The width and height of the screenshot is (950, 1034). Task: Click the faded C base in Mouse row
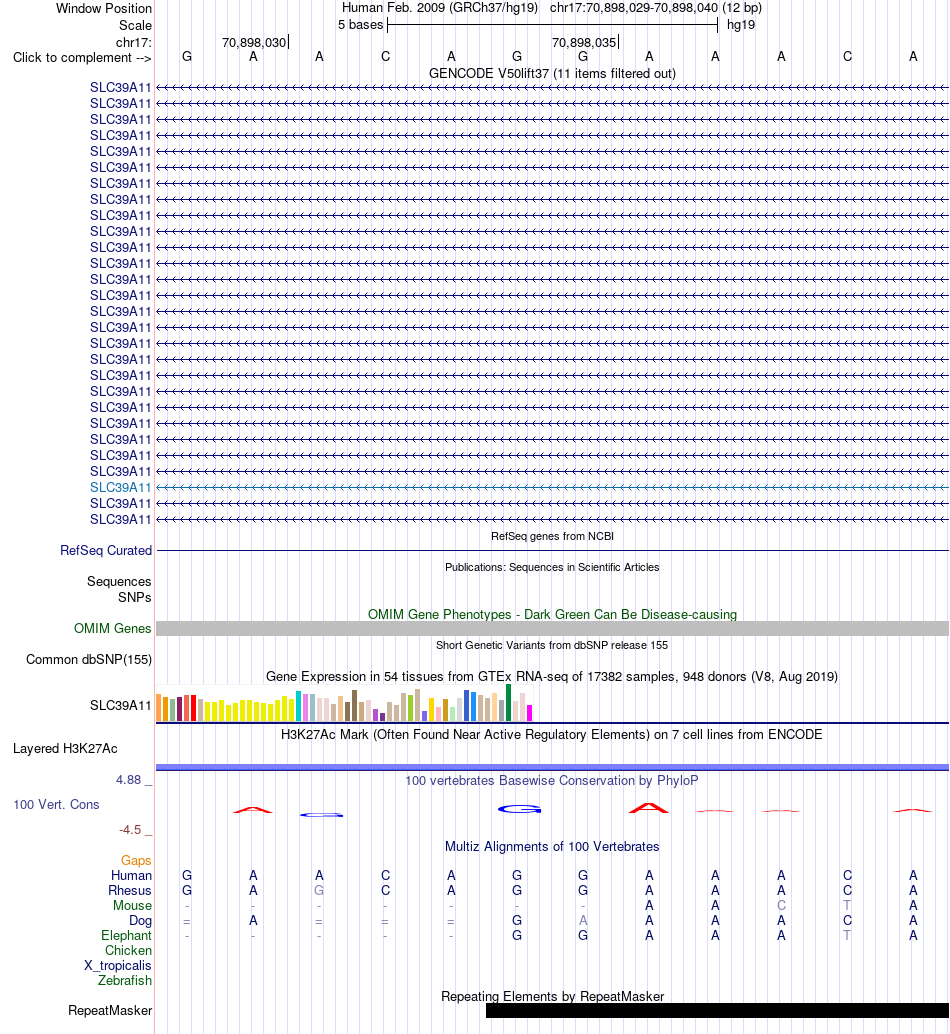pyautogui.click(x=781, y=905)
